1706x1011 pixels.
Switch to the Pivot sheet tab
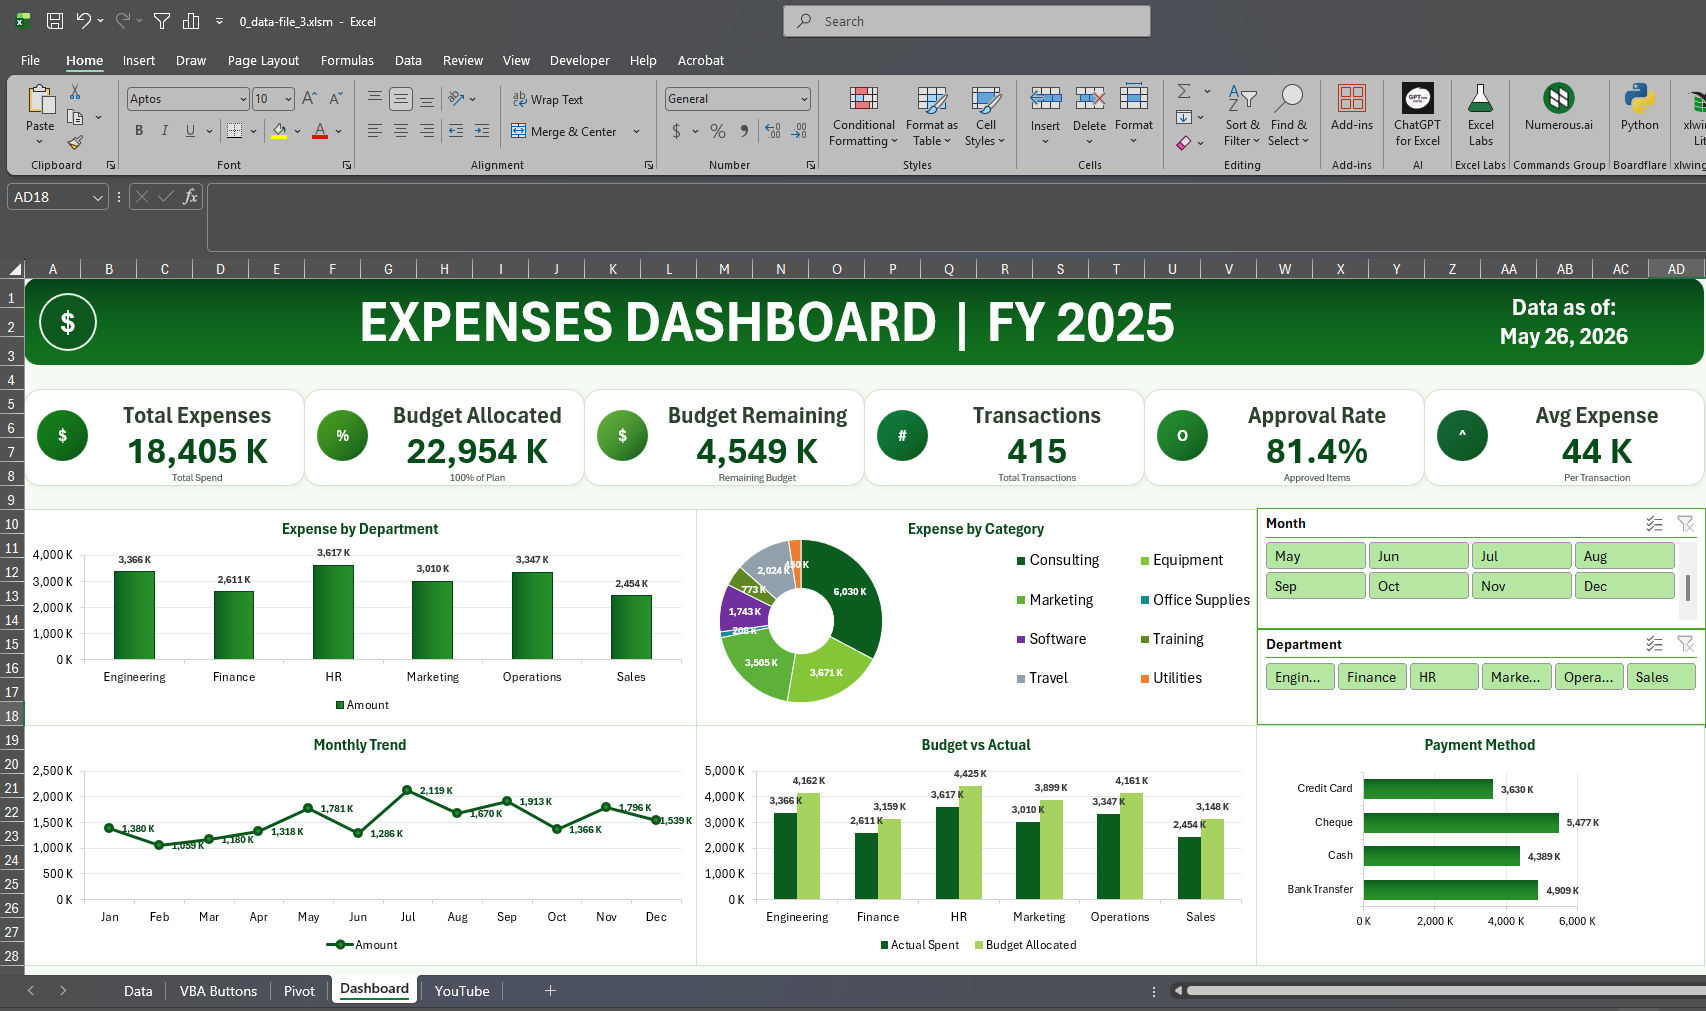(x=299, y=991)
